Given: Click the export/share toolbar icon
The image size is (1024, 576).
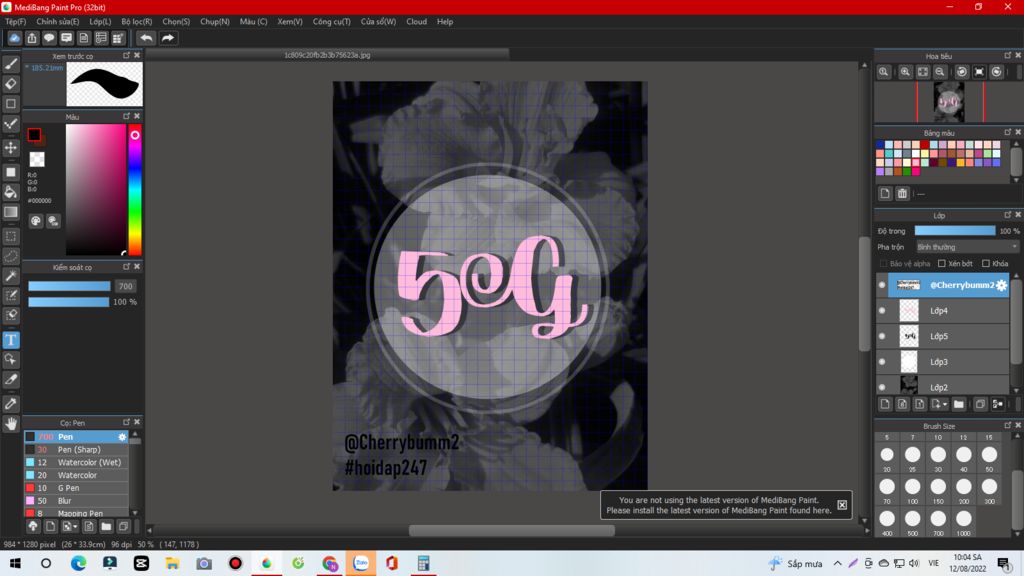Looking at the screenshot, I should pyautogui.click(x=31, y=38).
